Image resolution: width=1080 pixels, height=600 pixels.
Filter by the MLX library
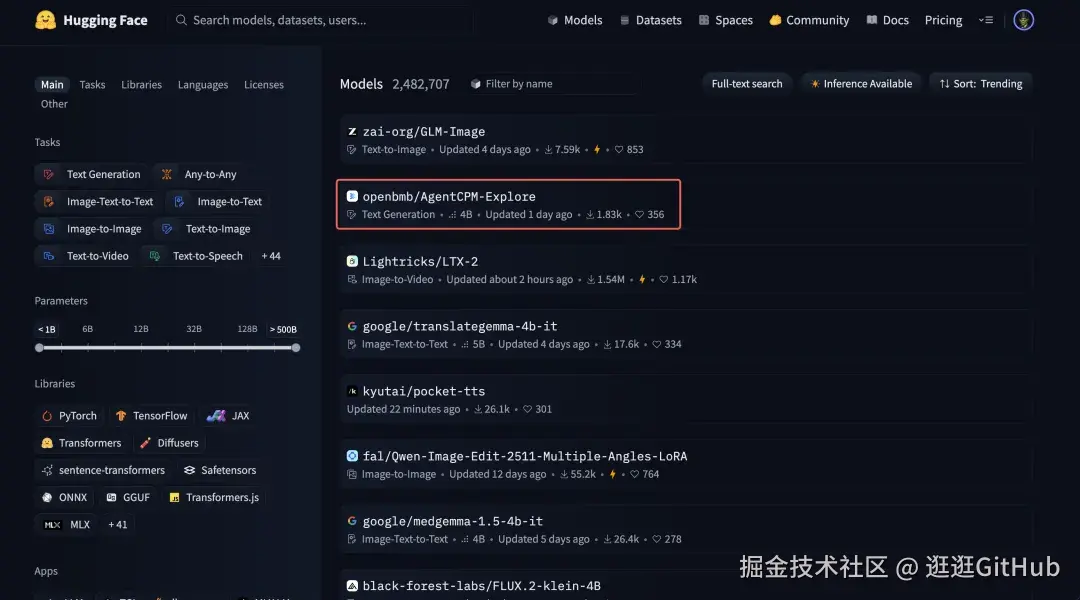pyautogui.click(x=67, y=524)
